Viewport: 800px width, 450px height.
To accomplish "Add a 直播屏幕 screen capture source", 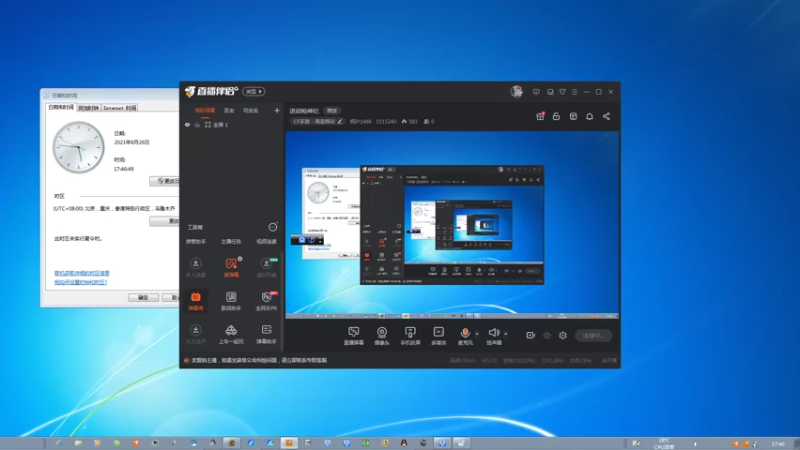I will click(354, 336).
